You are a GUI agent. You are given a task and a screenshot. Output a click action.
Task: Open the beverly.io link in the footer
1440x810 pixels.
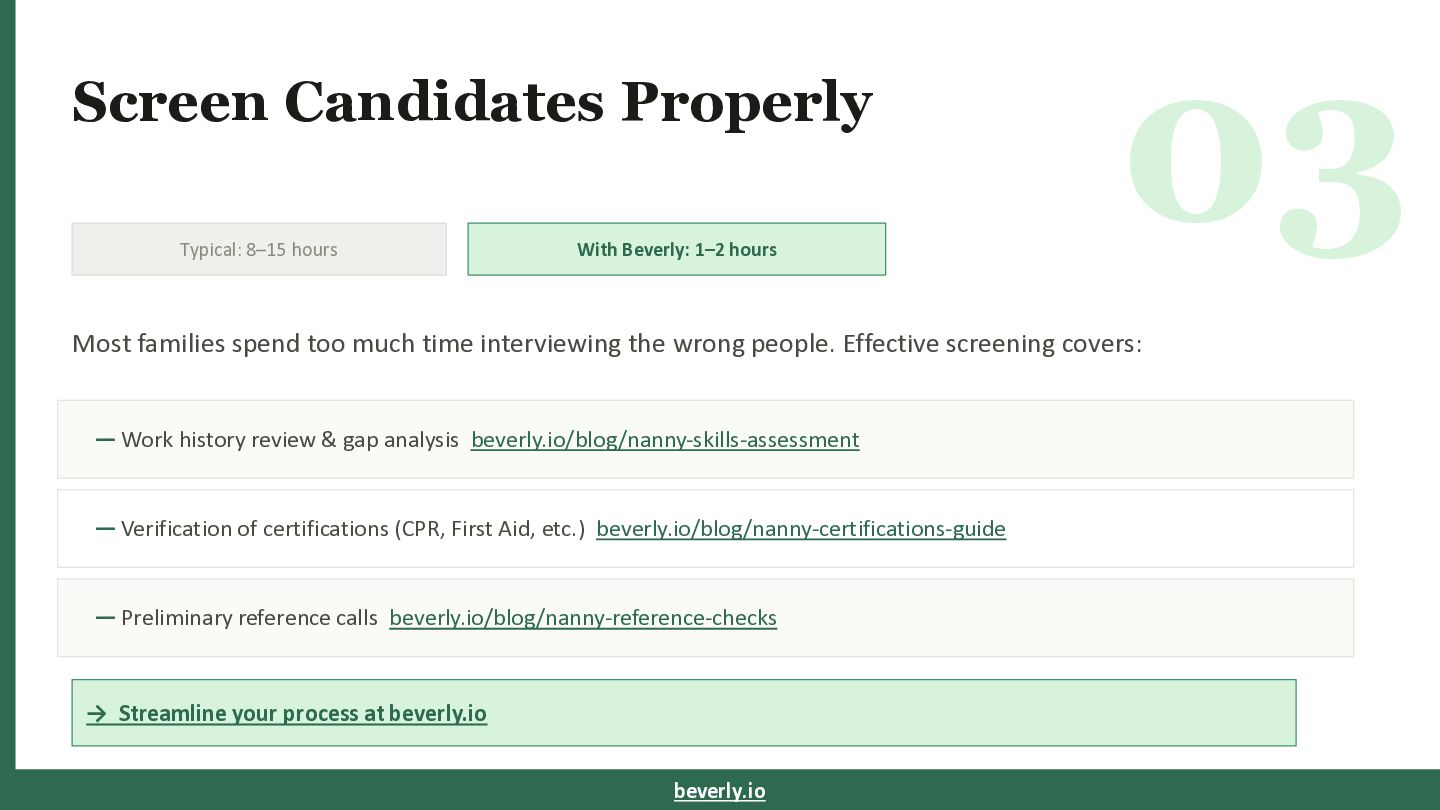tap(719, 791)
